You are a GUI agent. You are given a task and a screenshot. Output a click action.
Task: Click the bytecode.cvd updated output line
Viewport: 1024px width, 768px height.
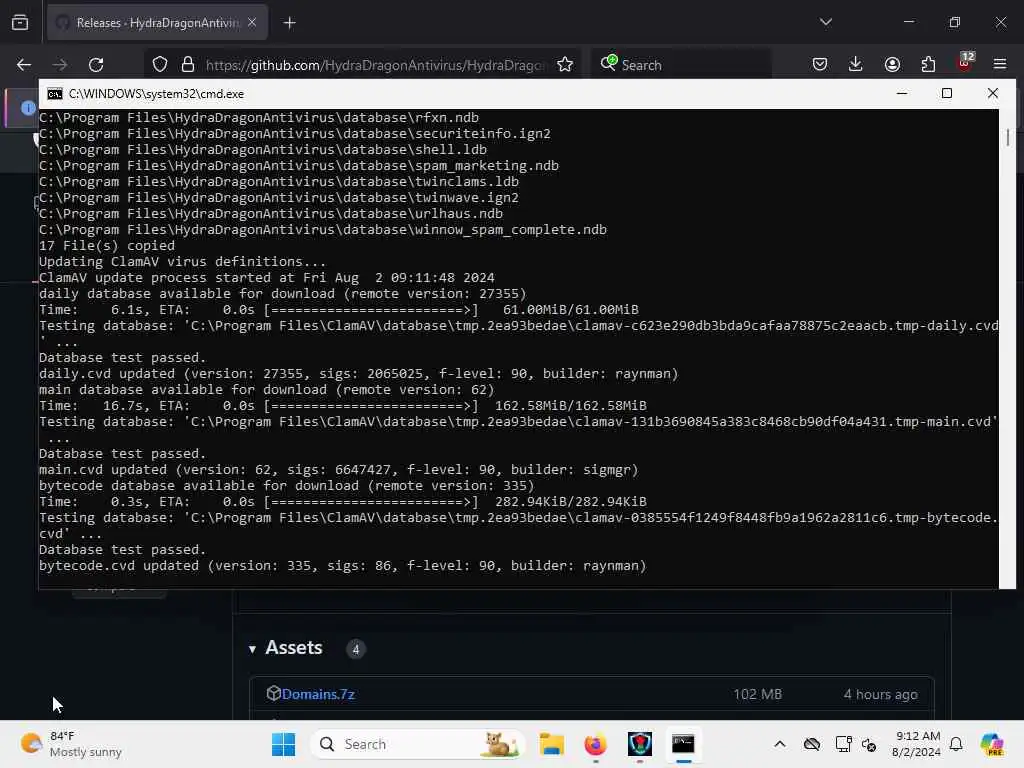coord(342,566)
